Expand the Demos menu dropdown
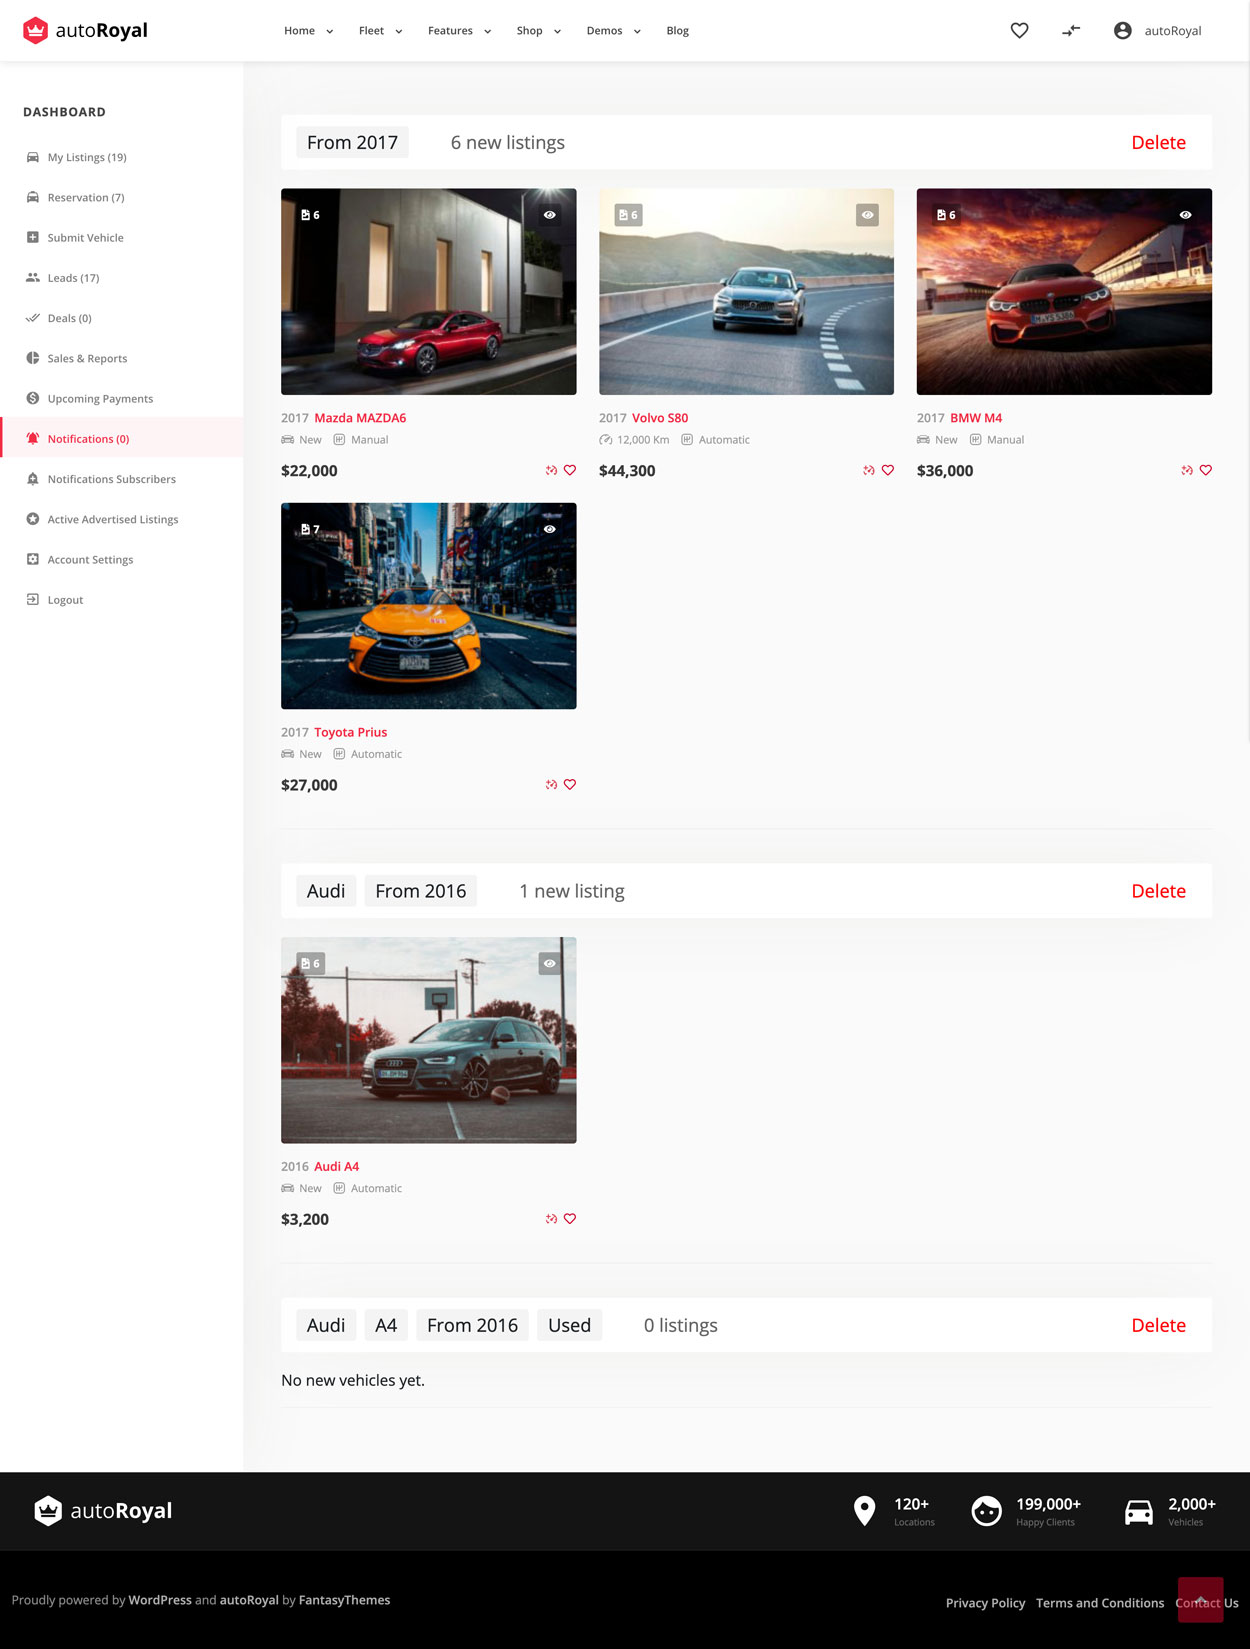The width and height of the screenshot is (1250, 1649). click(614, 31)
